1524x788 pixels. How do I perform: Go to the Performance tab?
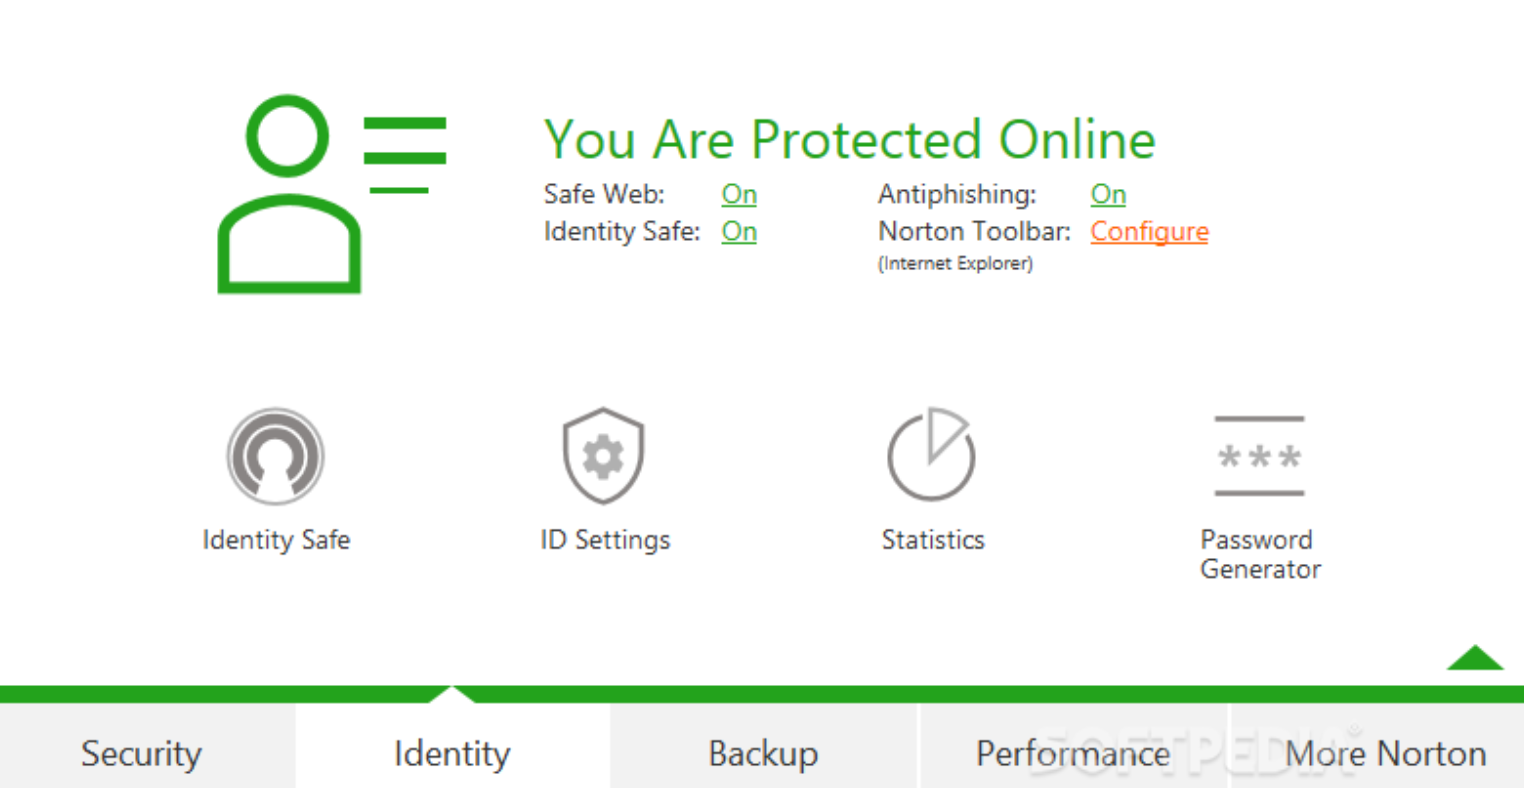click(1073, 753)
